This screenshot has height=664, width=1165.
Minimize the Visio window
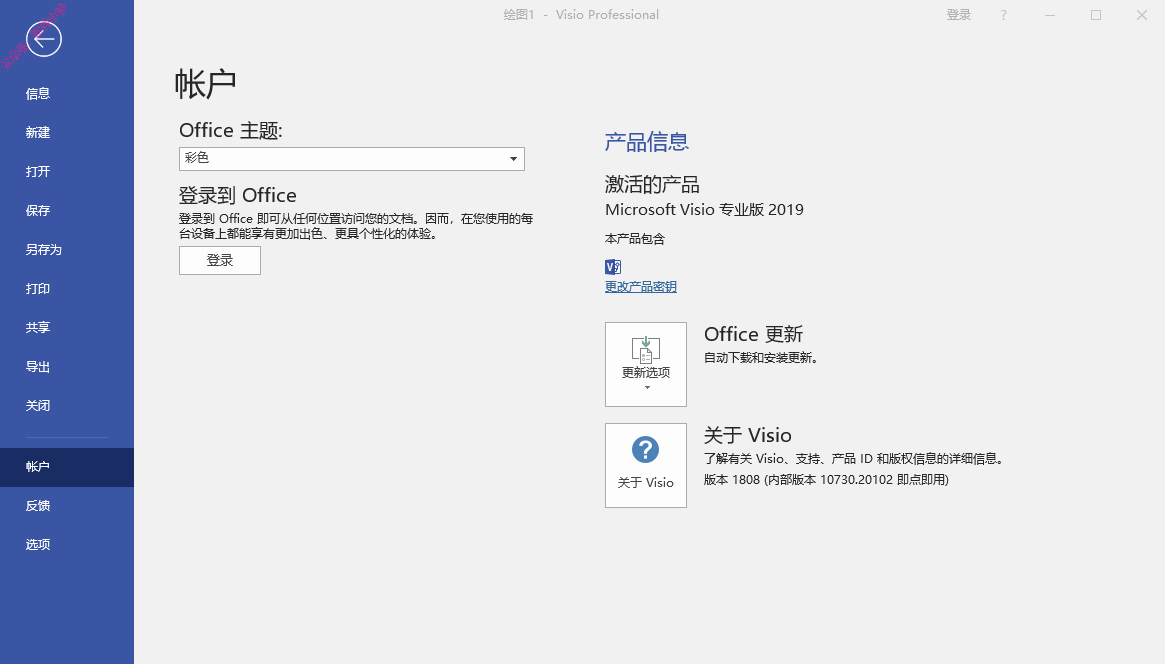[1050, 15]
